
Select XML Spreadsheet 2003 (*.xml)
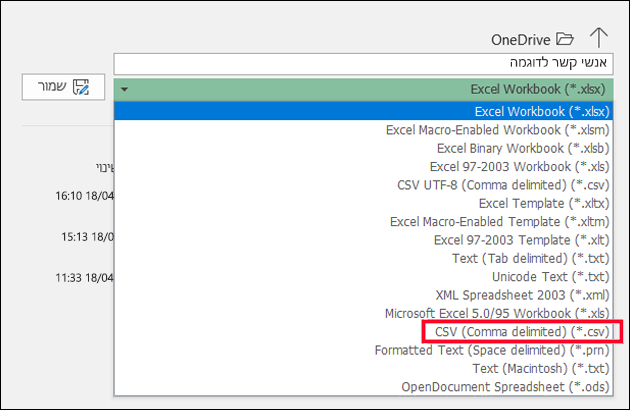coord(363,295)
